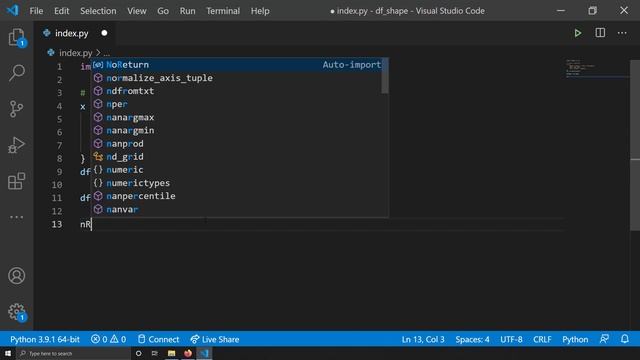
Task: Click the VS Code logo icon
Action: pyautogui.click(x=13, y=10)
